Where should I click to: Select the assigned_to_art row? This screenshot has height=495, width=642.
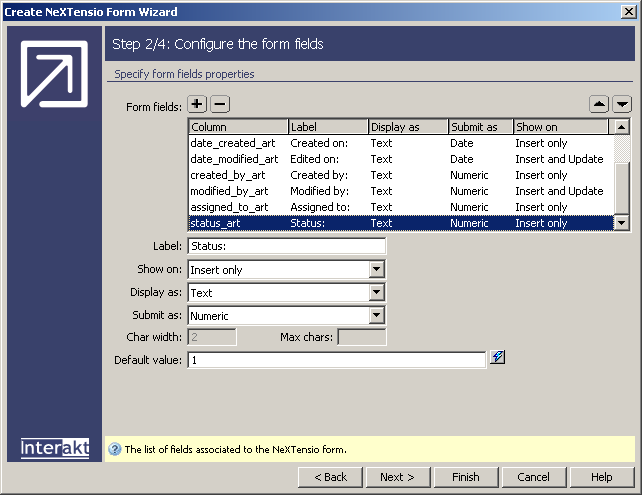tap(401, 207)
